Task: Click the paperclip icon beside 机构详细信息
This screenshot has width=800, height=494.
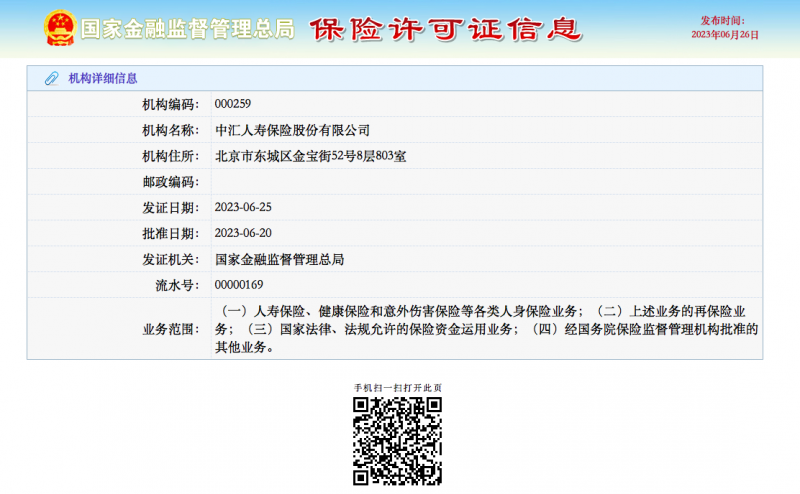Action: point(52,78)
